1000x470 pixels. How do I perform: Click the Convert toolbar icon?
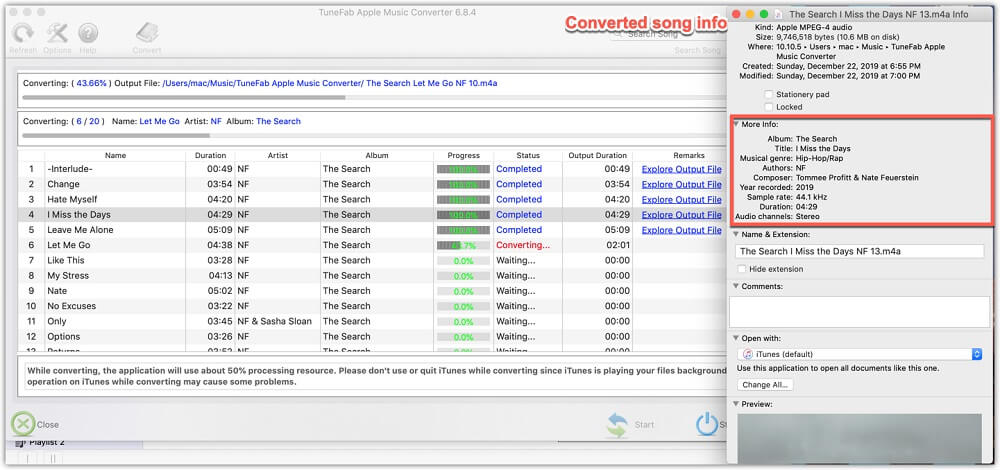147,35
